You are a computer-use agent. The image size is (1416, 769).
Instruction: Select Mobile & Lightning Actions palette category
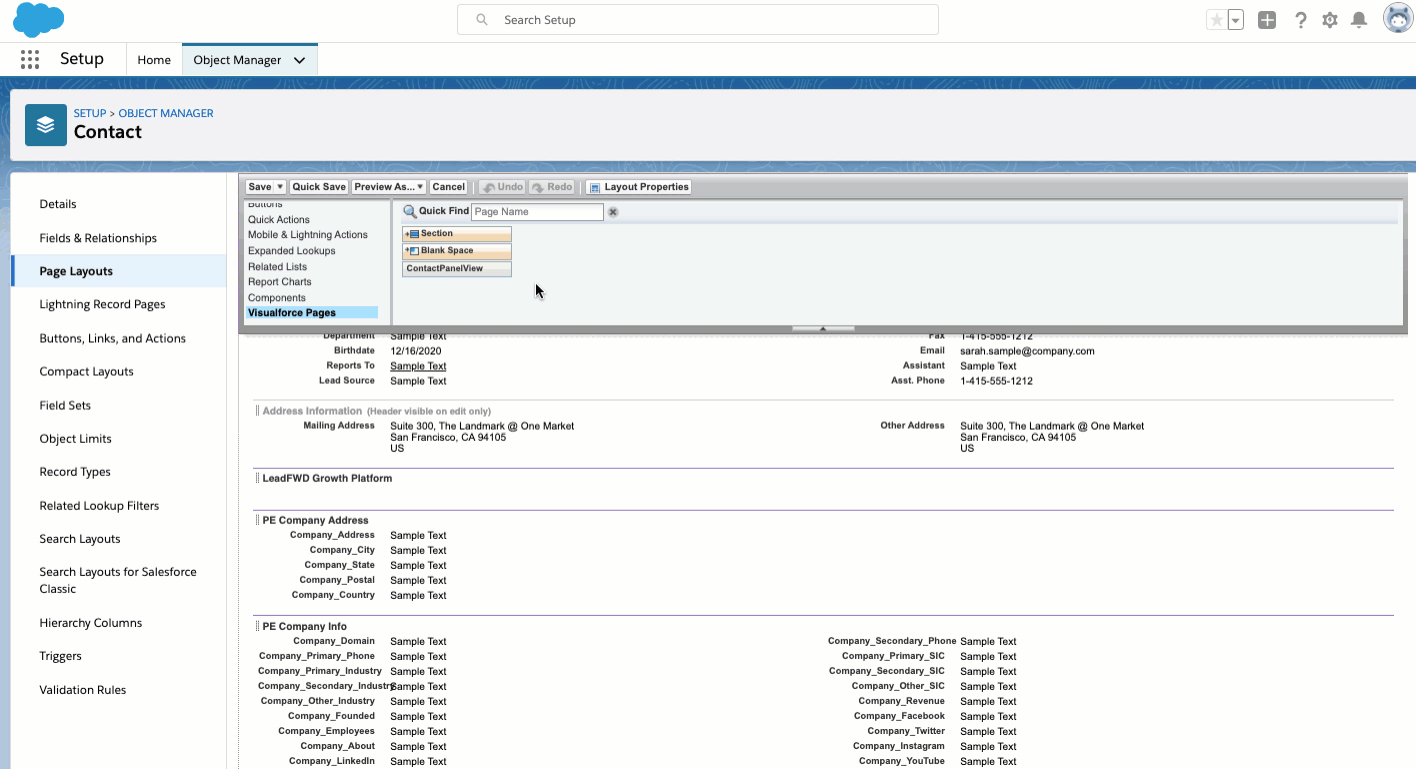tap(308, 235)
